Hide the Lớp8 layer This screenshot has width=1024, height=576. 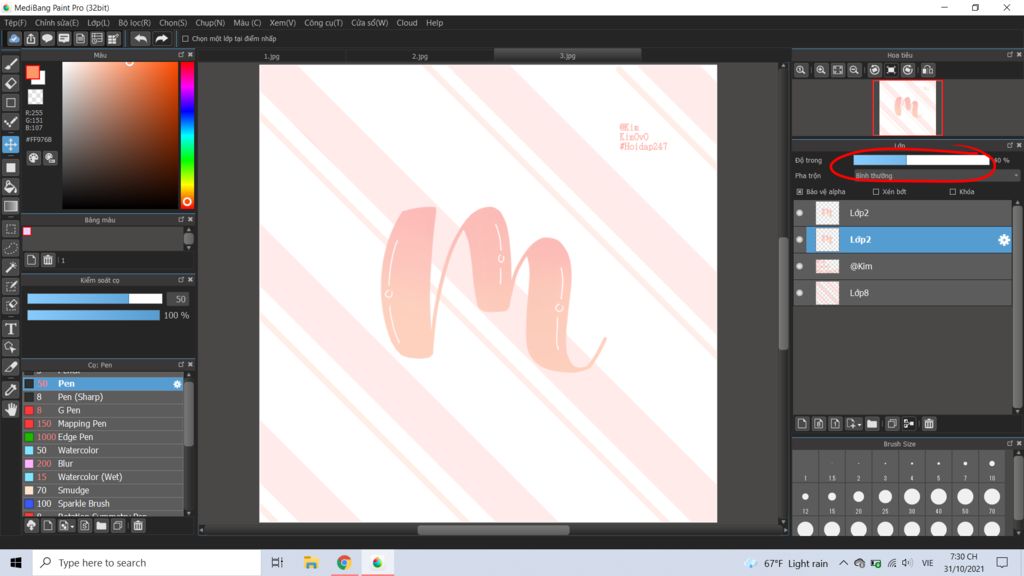tap(799, 293)
